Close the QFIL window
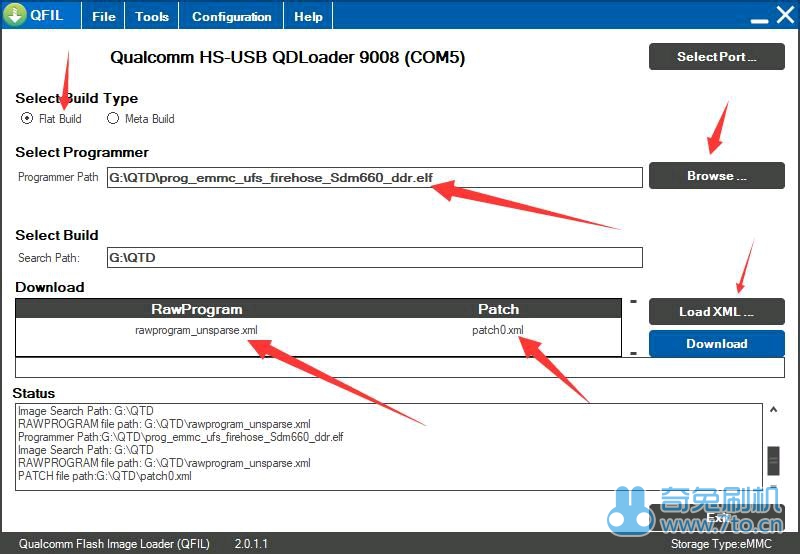The width and height of the screenshot is (800, 554). (x=786, y=14)
